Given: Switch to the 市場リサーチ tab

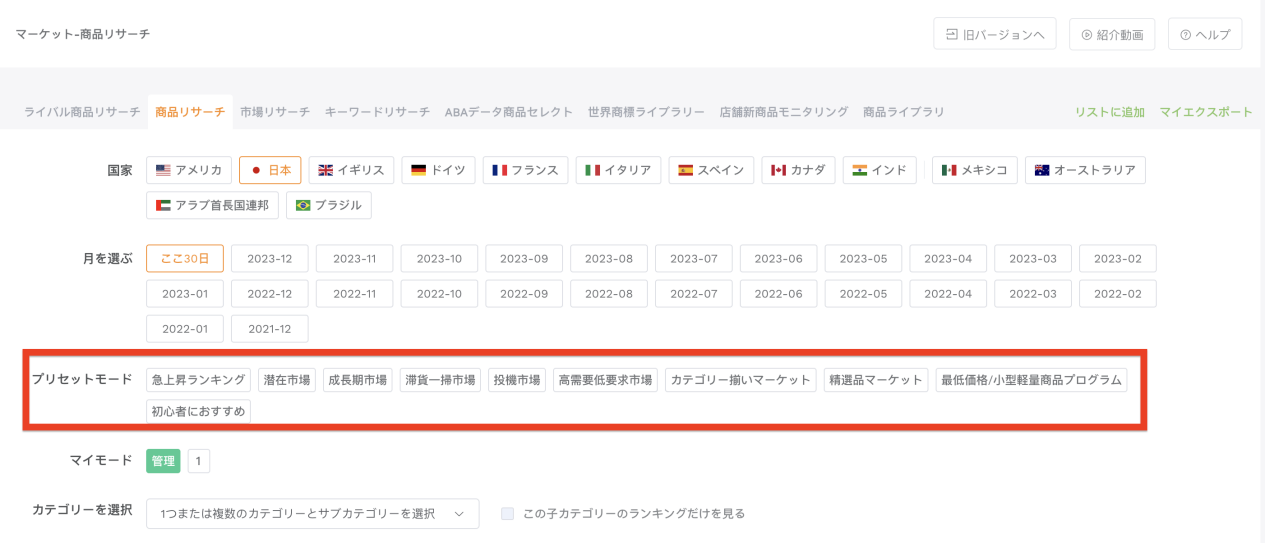Looking at the screenshot, I should point(275,112).
